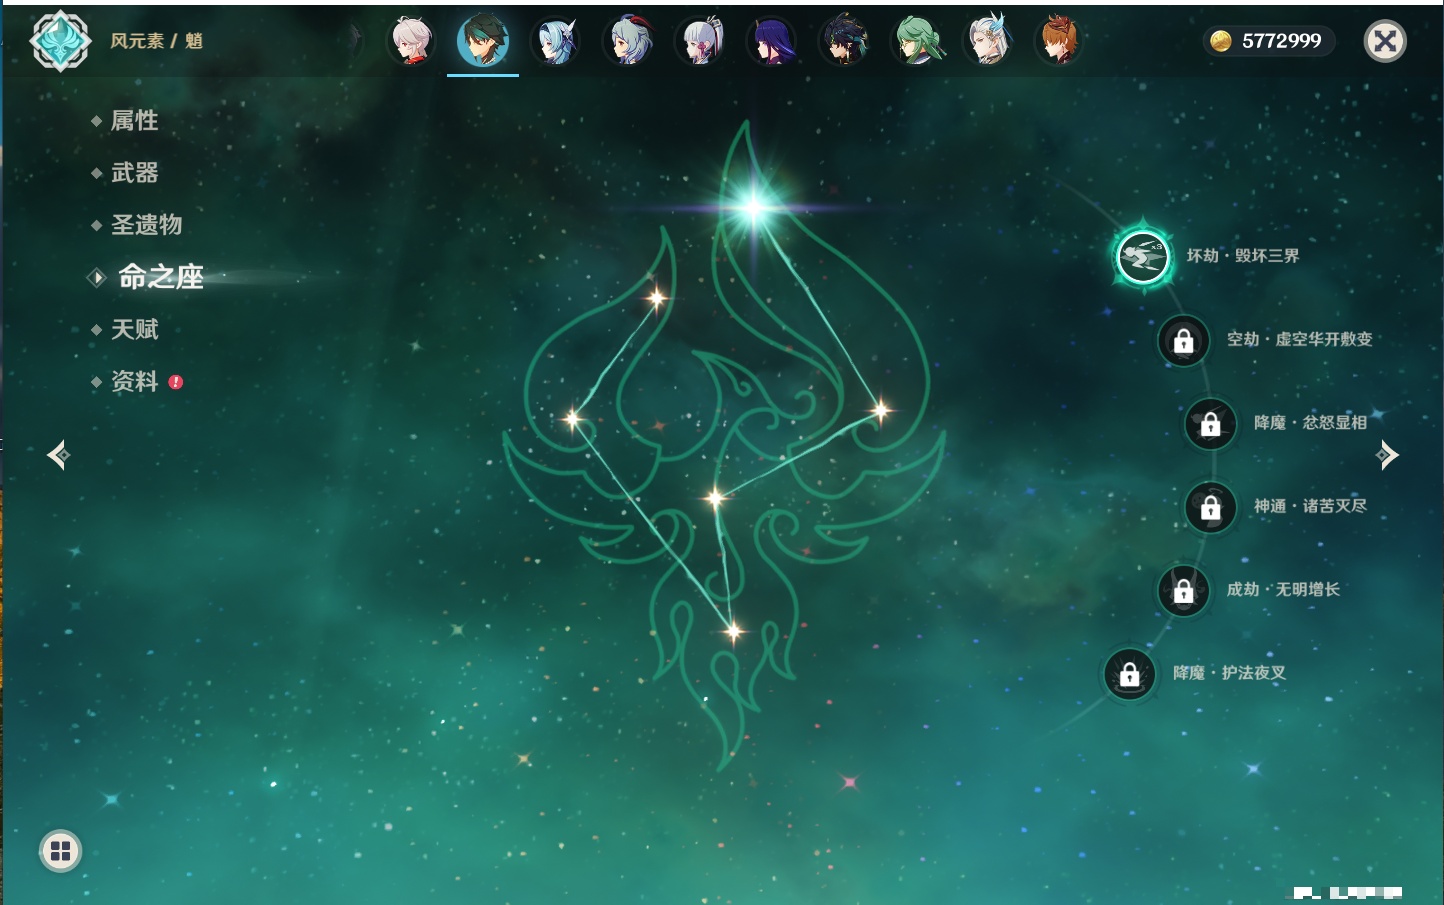Select the locked 空劫·虚空华开敷变 constellation
Screen dimensions: 1444x905
[x=1183, y=340]
